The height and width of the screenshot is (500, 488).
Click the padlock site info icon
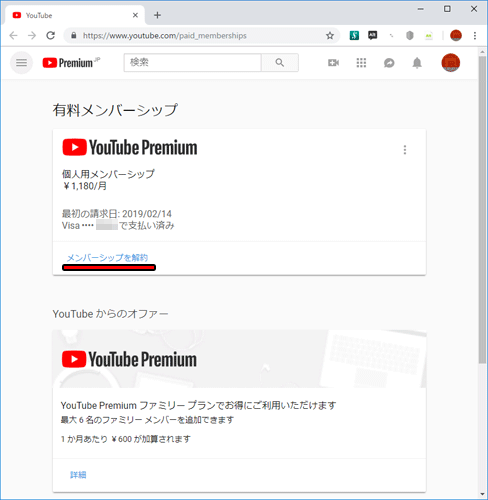(74, 35)
